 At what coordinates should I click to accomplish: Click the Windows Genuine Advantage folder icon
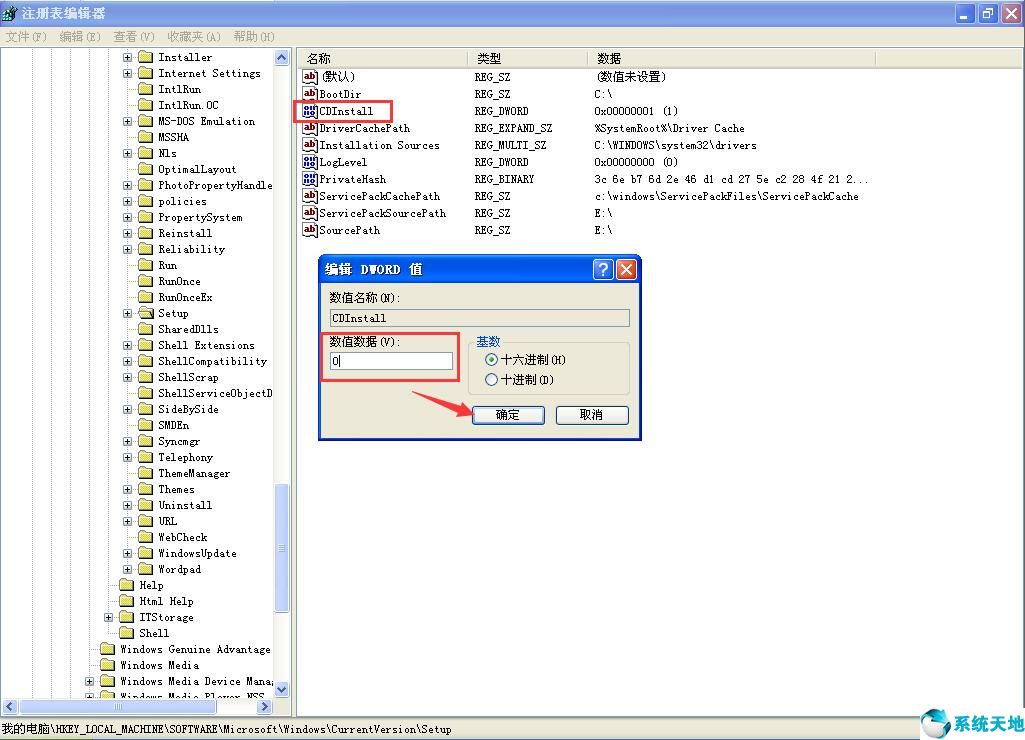point(108,649)
